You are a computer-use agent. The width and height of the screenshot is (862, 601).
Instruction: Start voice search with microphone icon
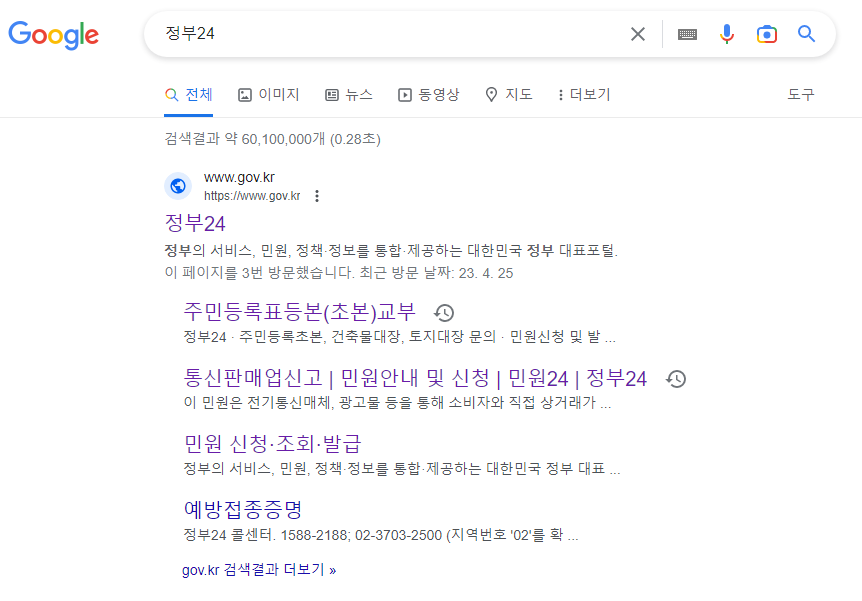(x=727, y=34)
